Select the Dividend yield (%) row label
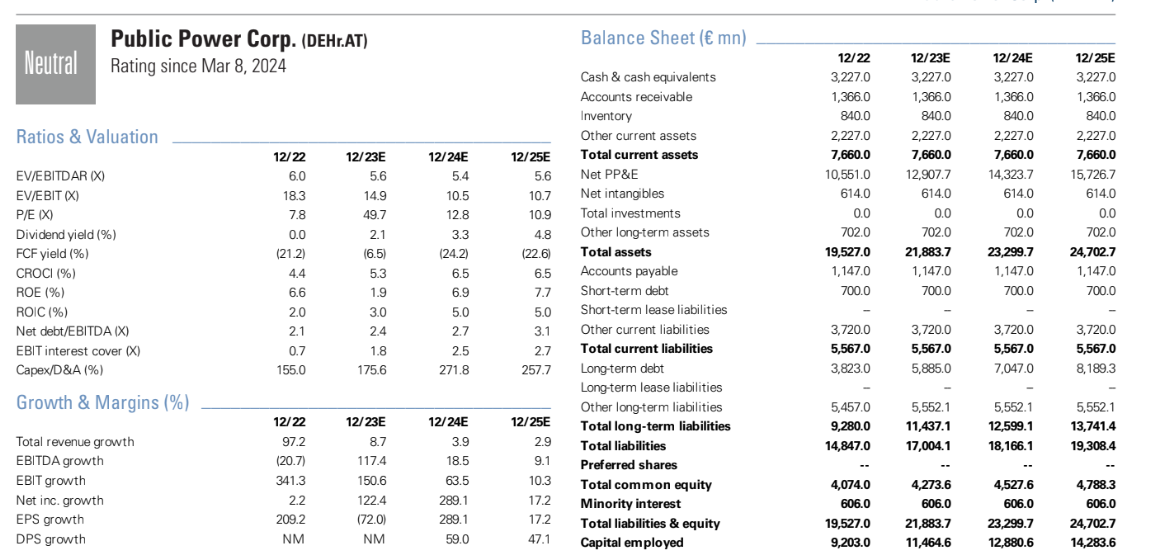 [x=66, y=234]
